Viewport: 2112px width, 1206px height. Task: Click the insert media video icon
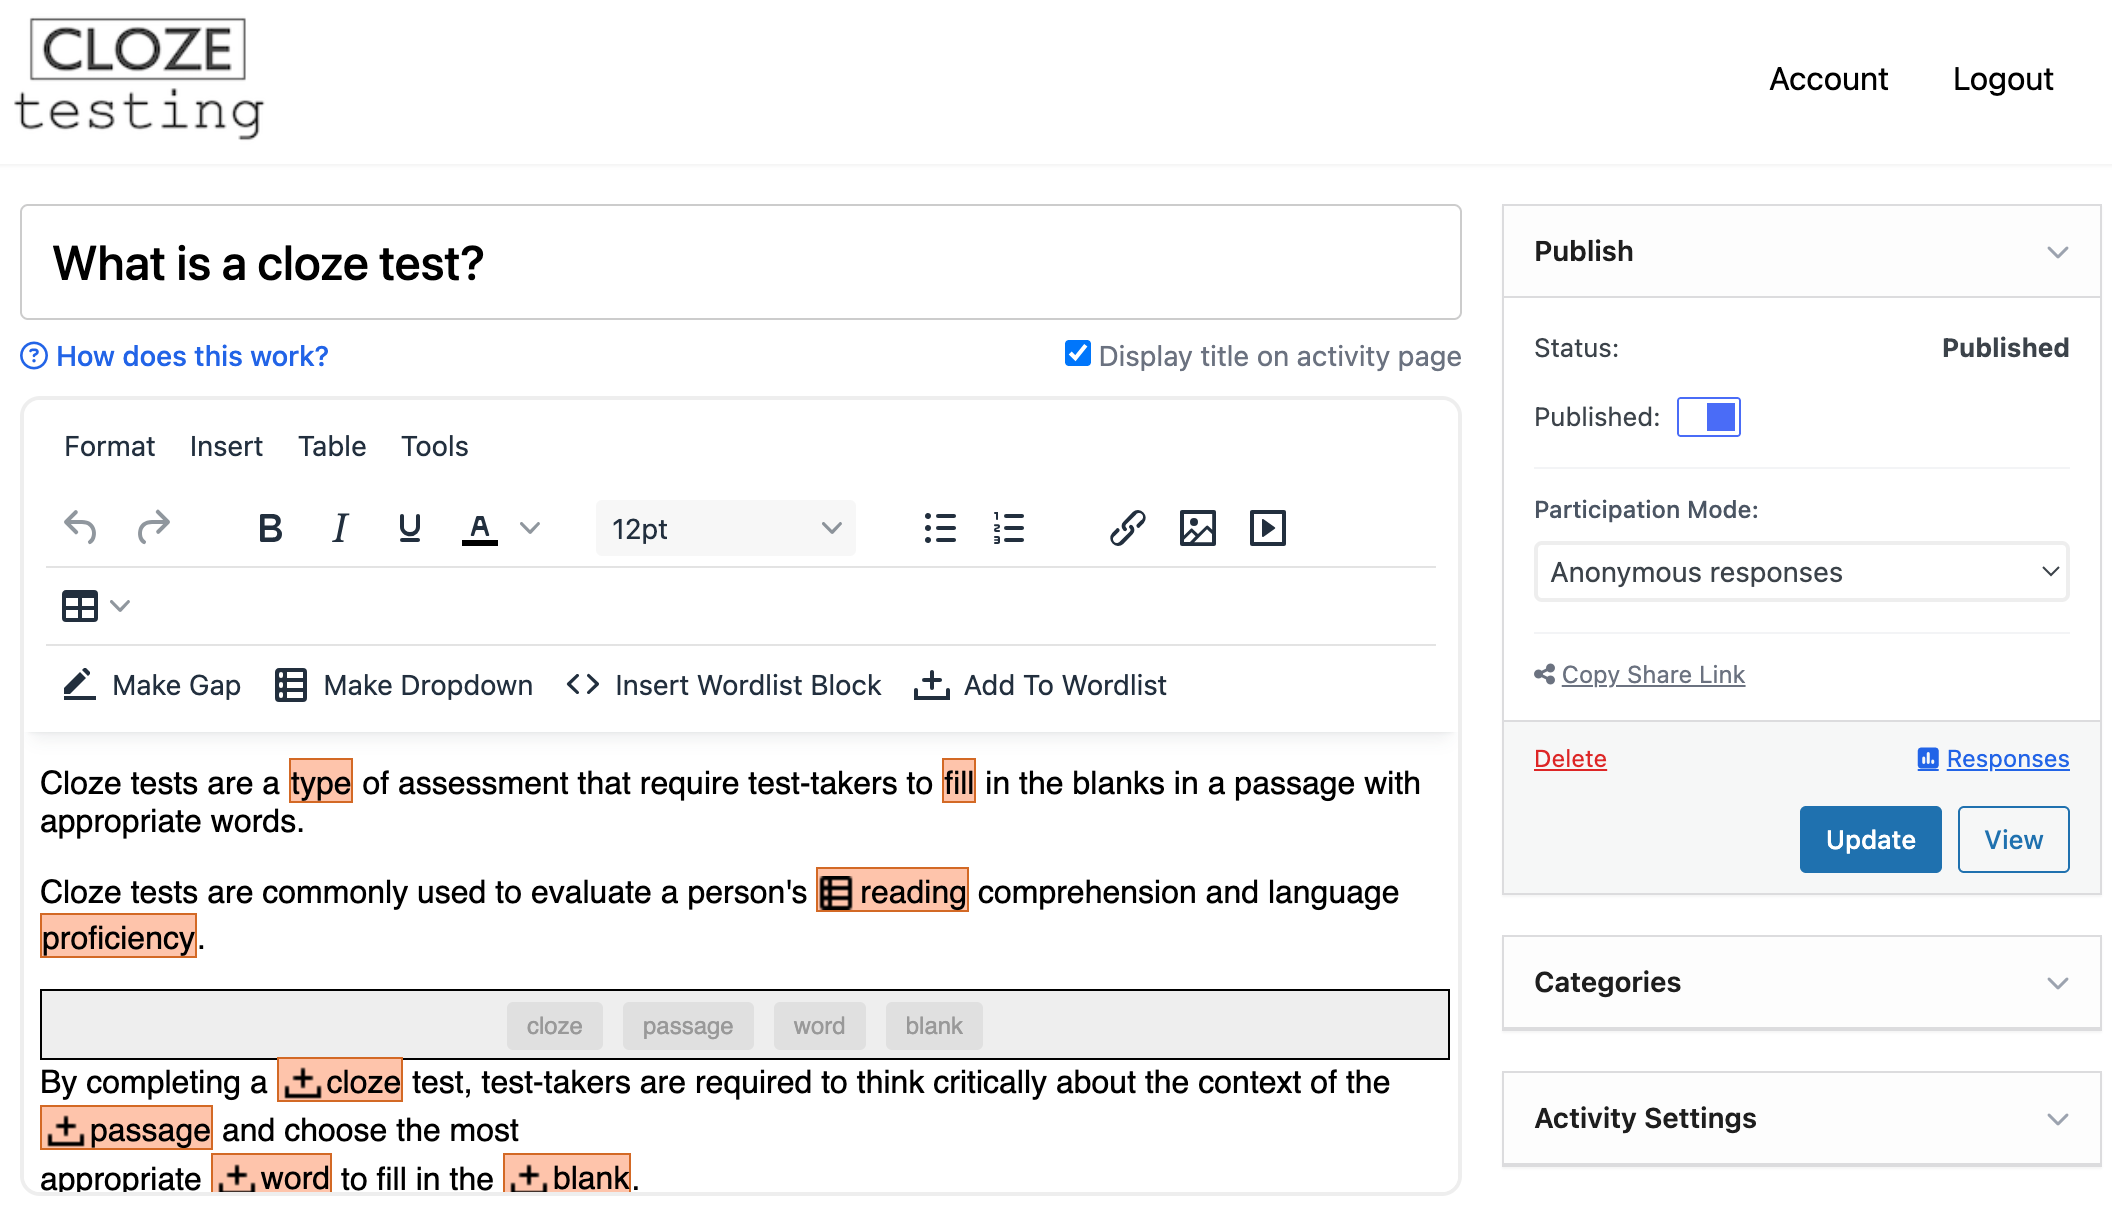tap(1267, 528)
